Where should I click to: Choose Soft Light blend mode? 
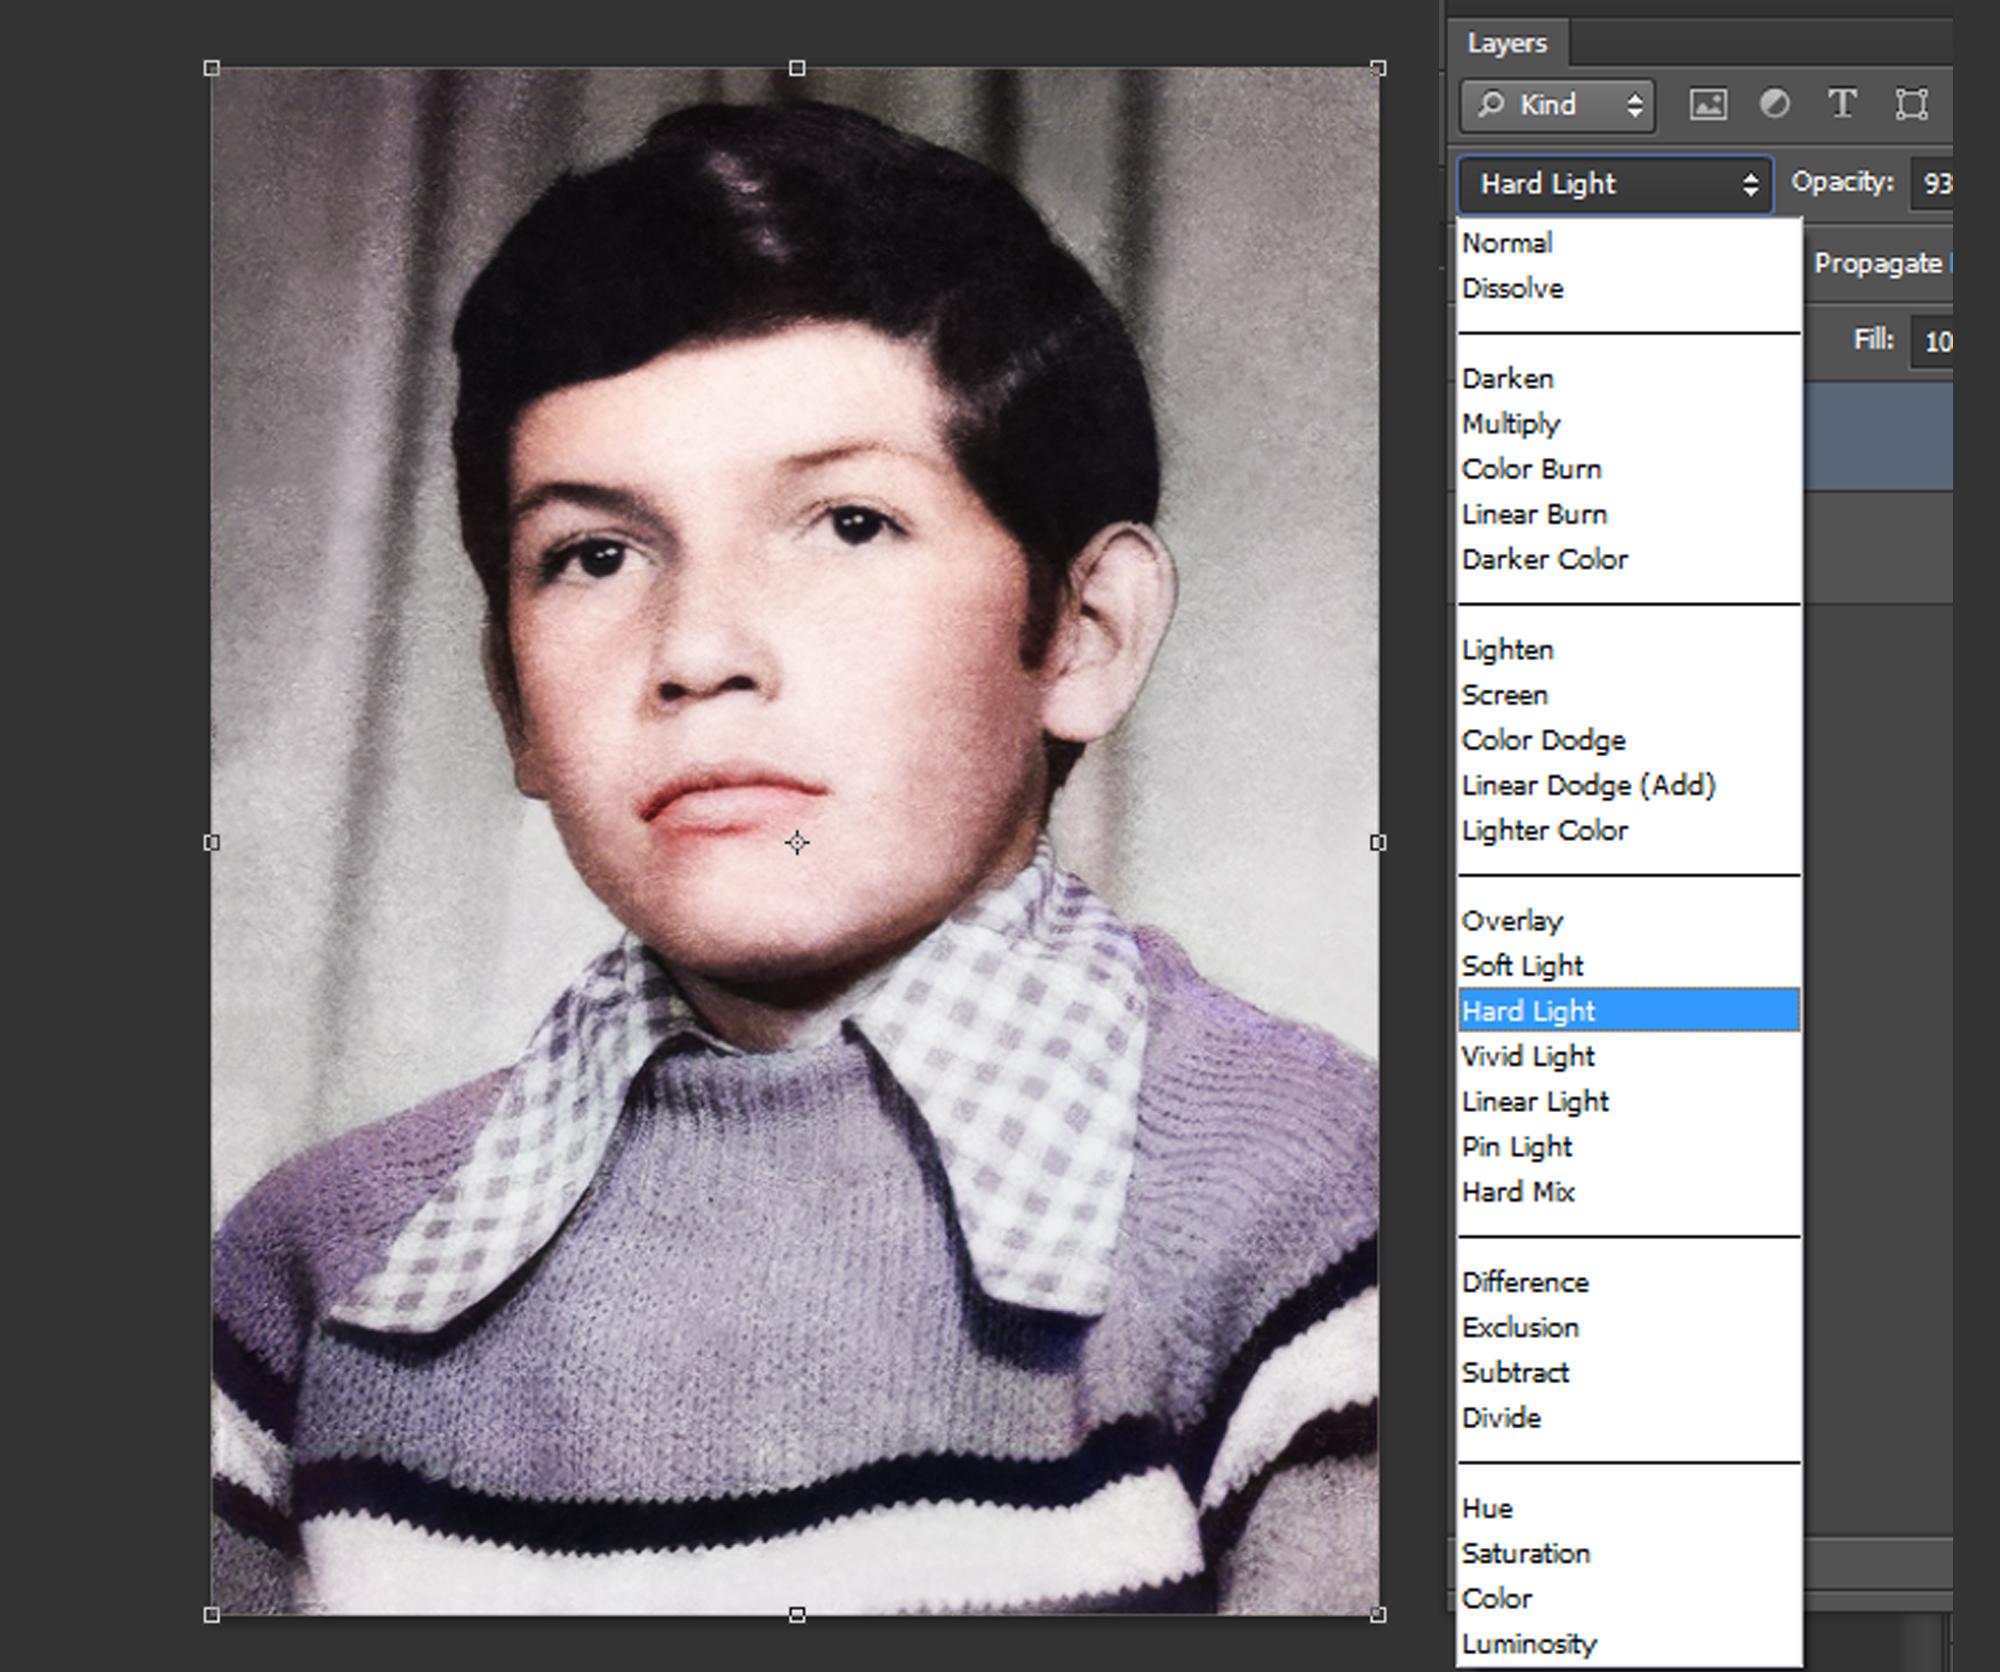[1629, 966]
